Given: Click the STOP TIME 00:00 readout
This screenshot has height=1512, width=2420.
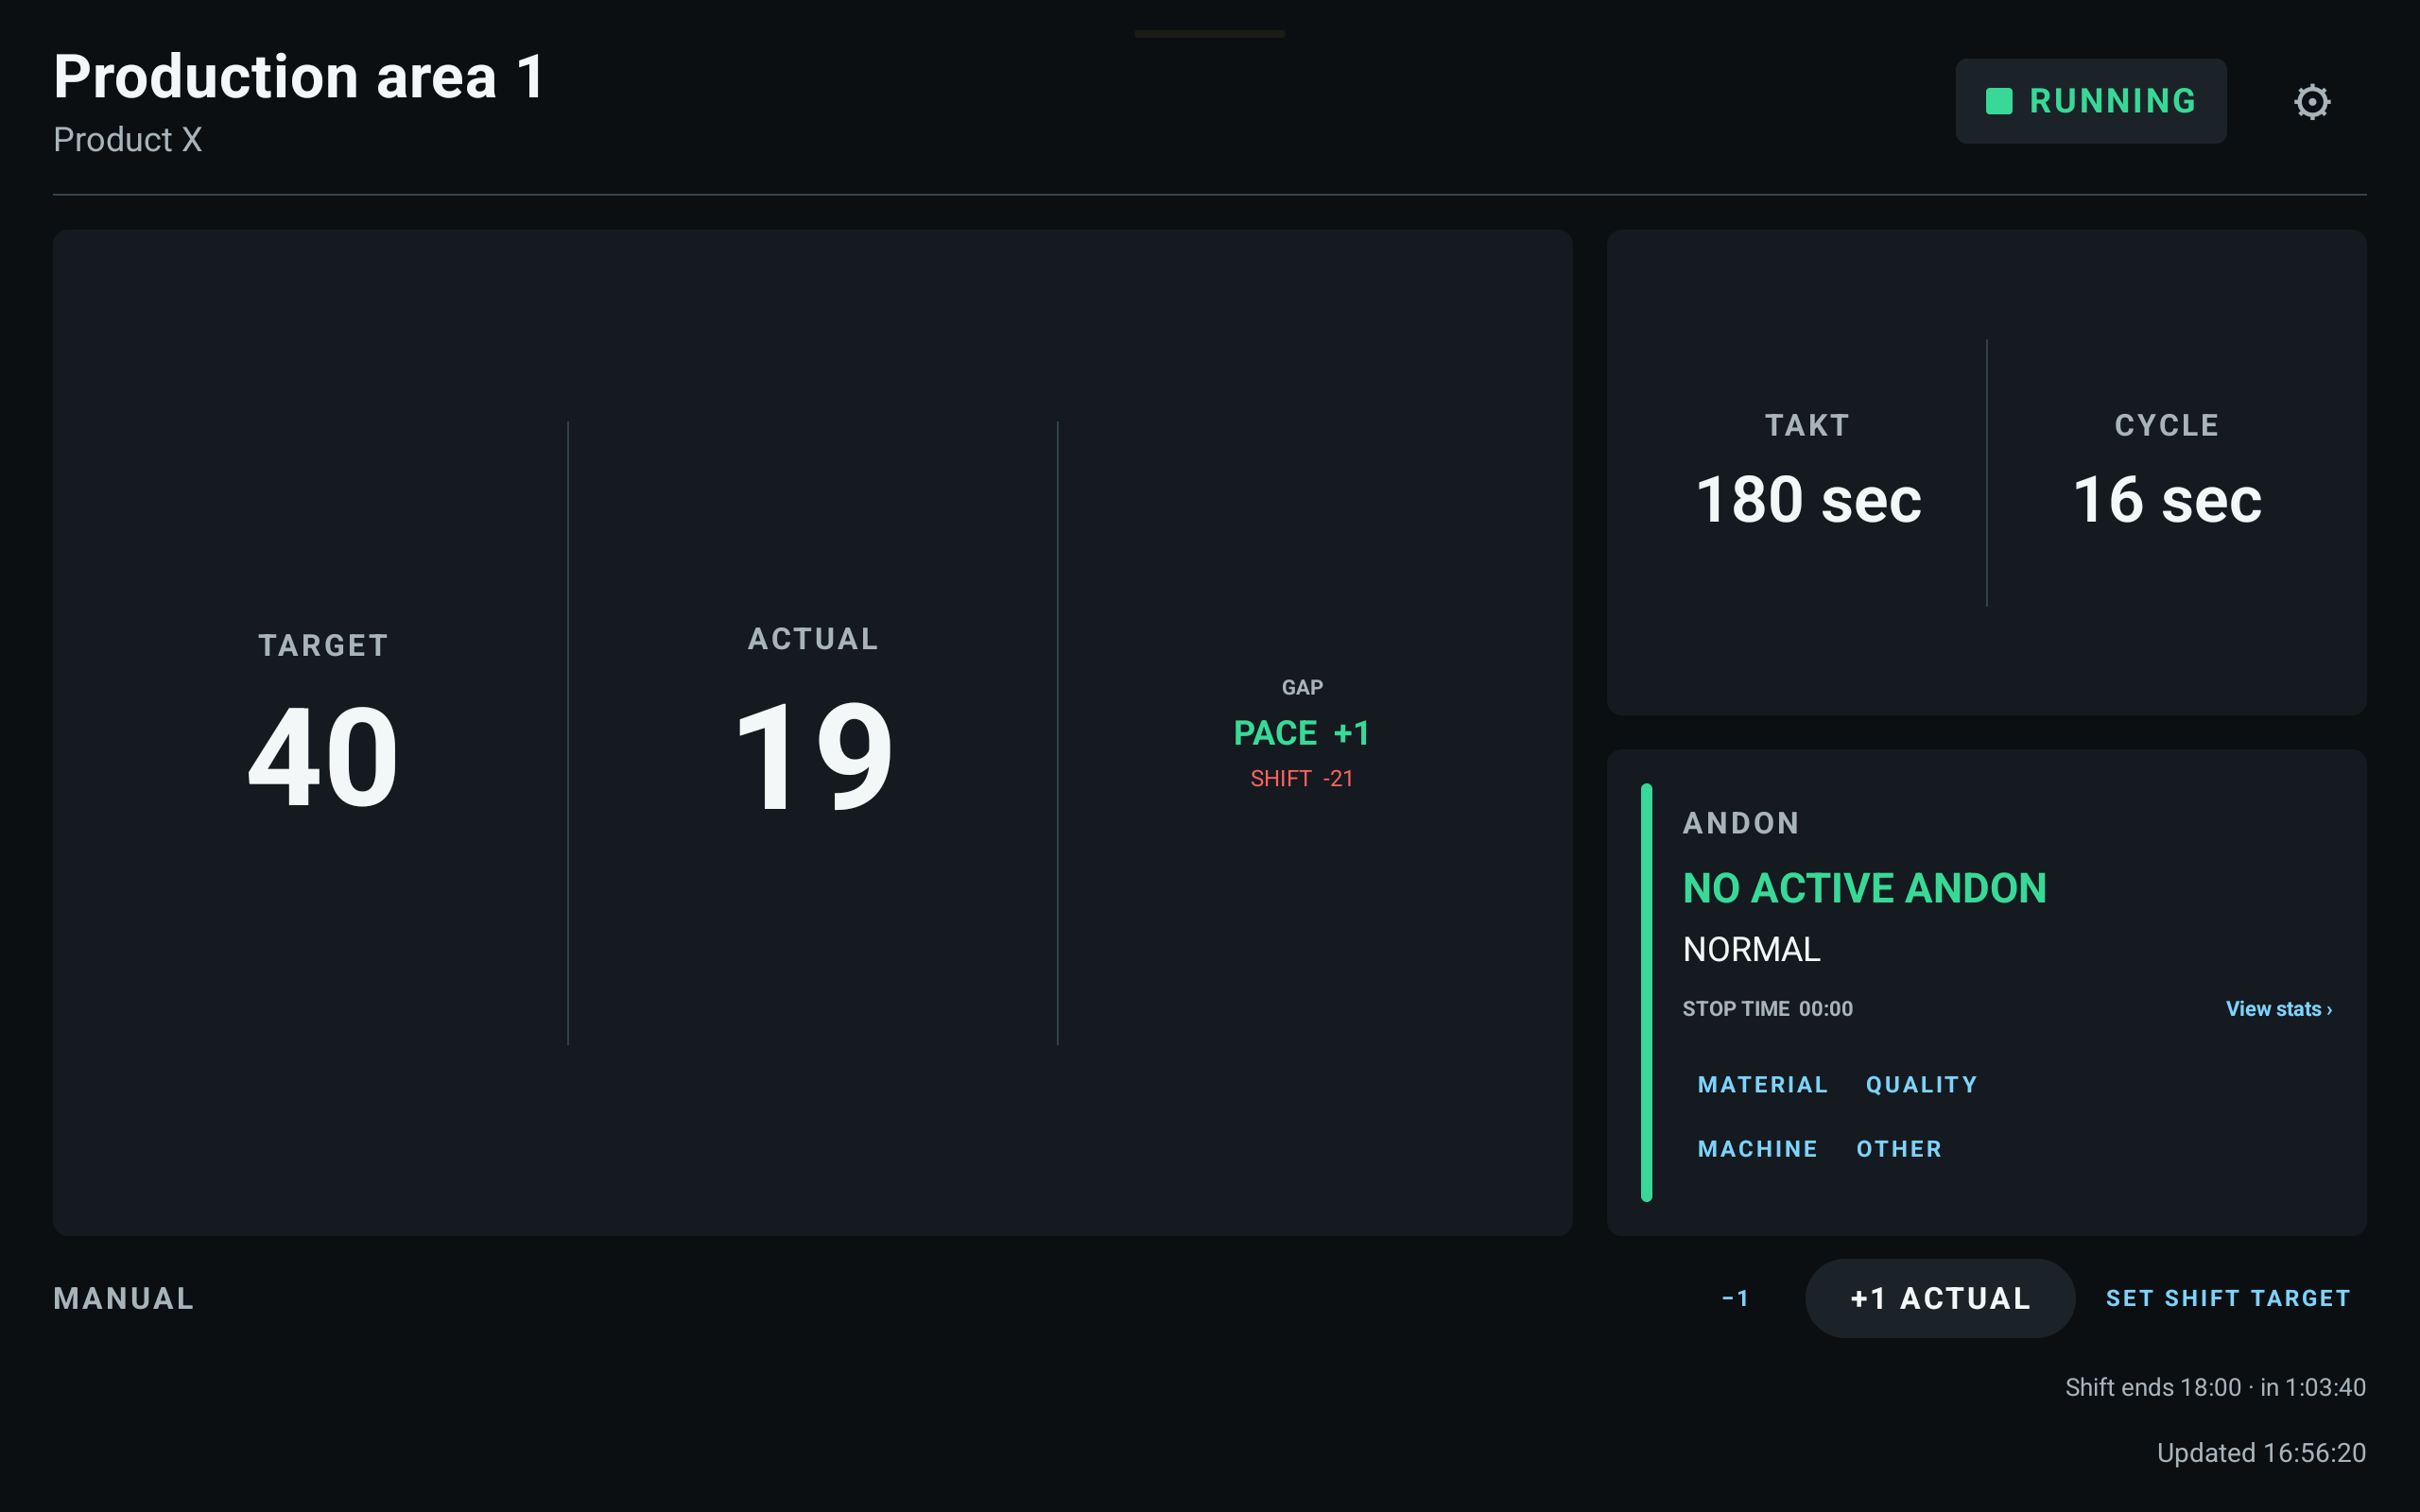Looking at the screenshot, I should point(1767,1009).
